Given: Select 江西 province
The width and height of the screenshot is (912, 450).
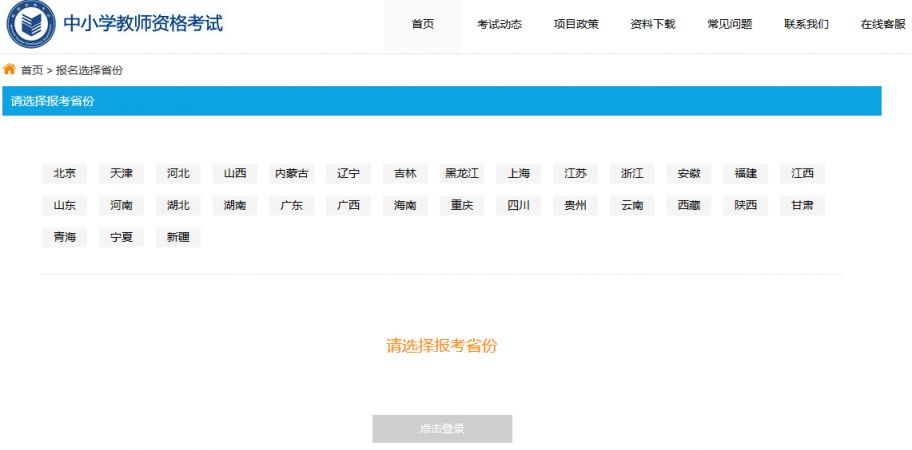Looking at the screenshot, I should [803, 173].
